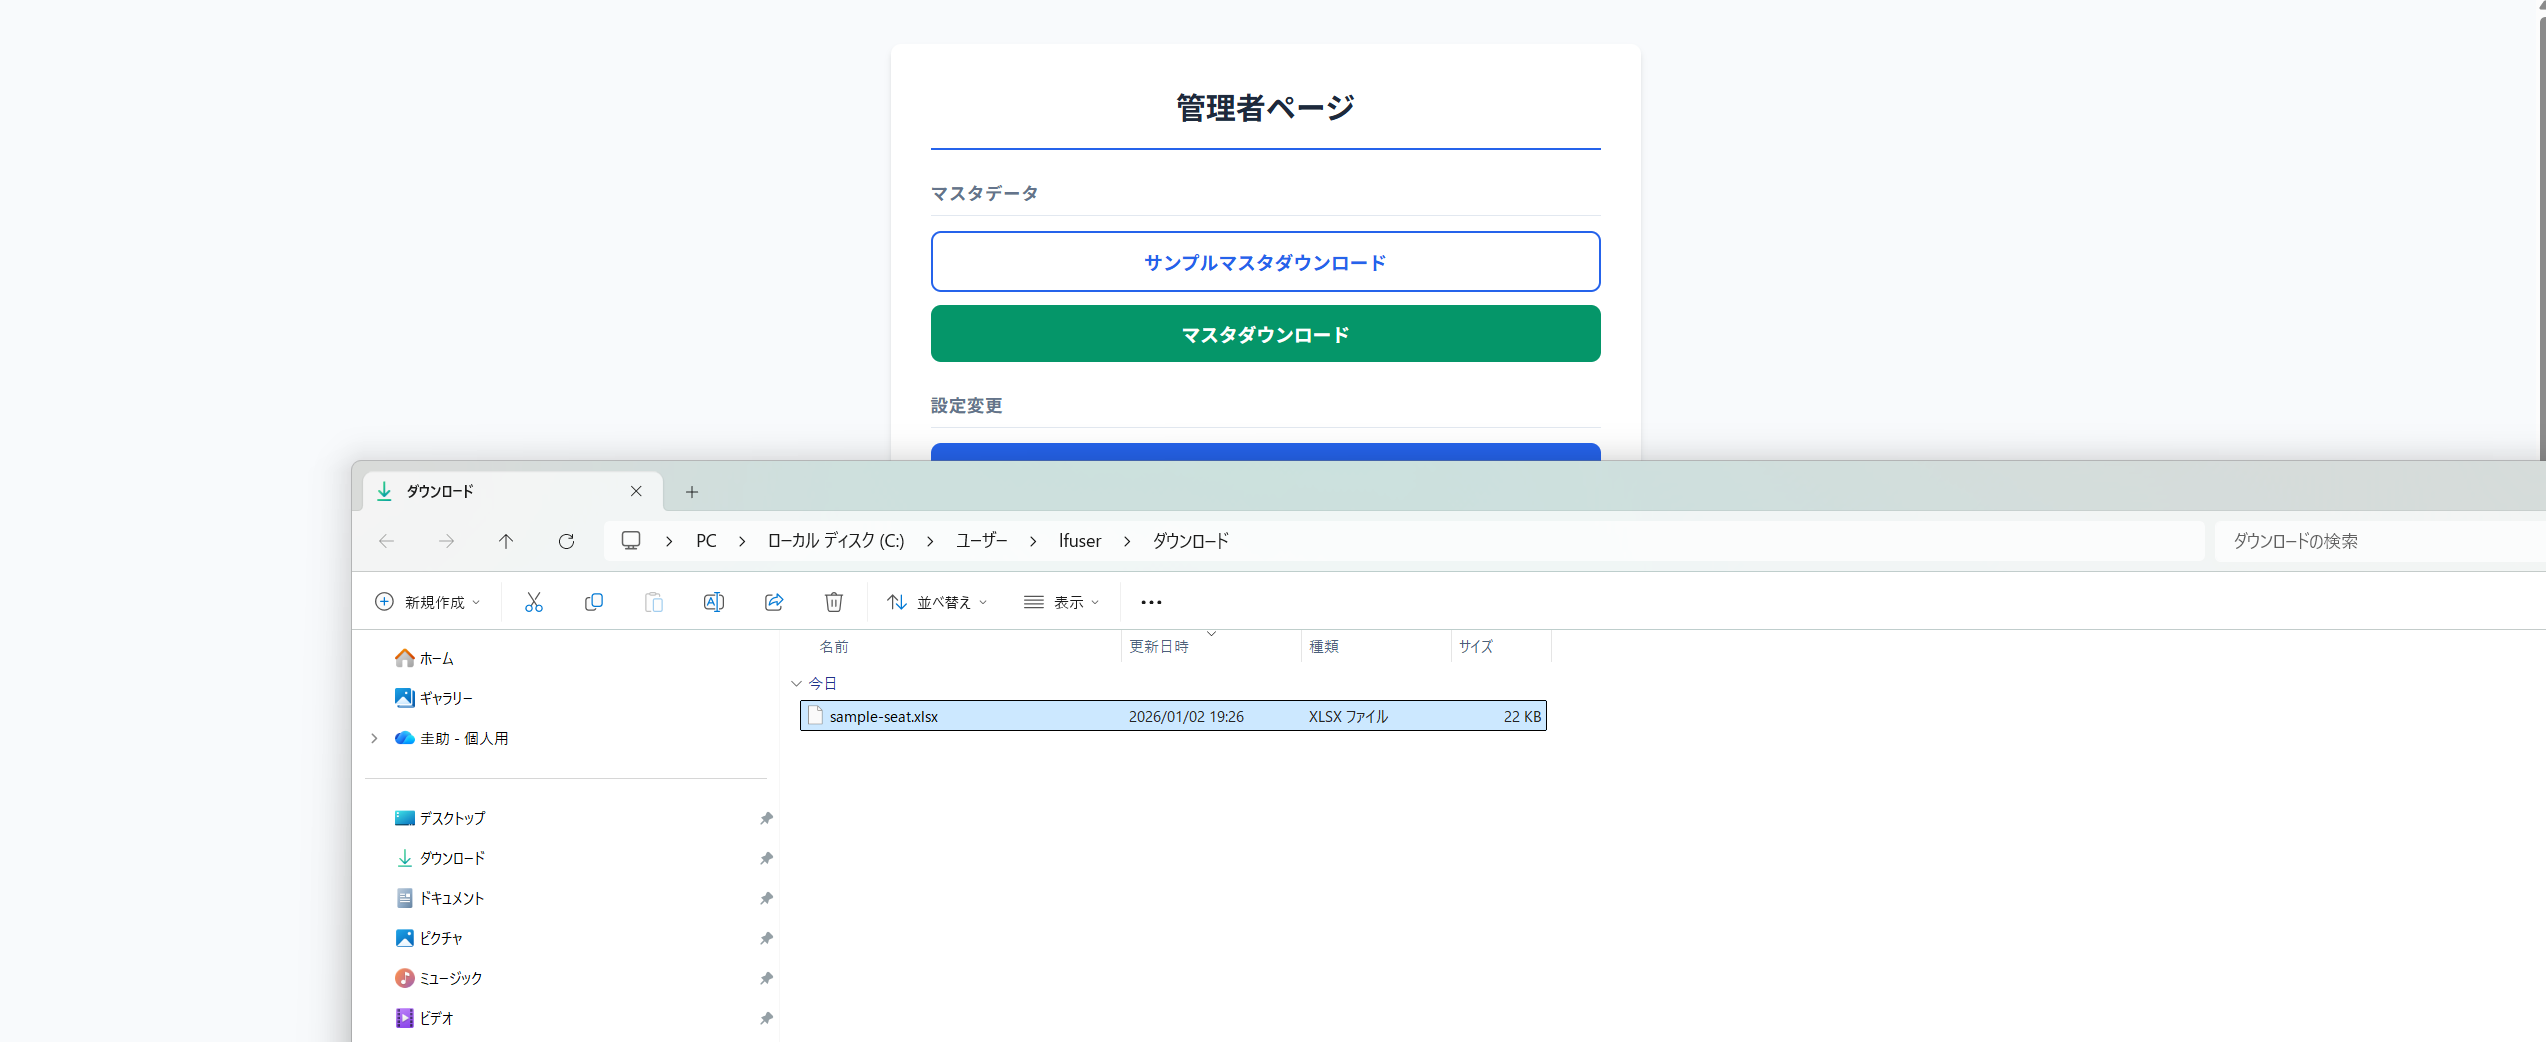The height and width of the screenshot is (1042, 2546).
Task: Unpin ミュージック from the sidebar
Action: tap(766, 978)
